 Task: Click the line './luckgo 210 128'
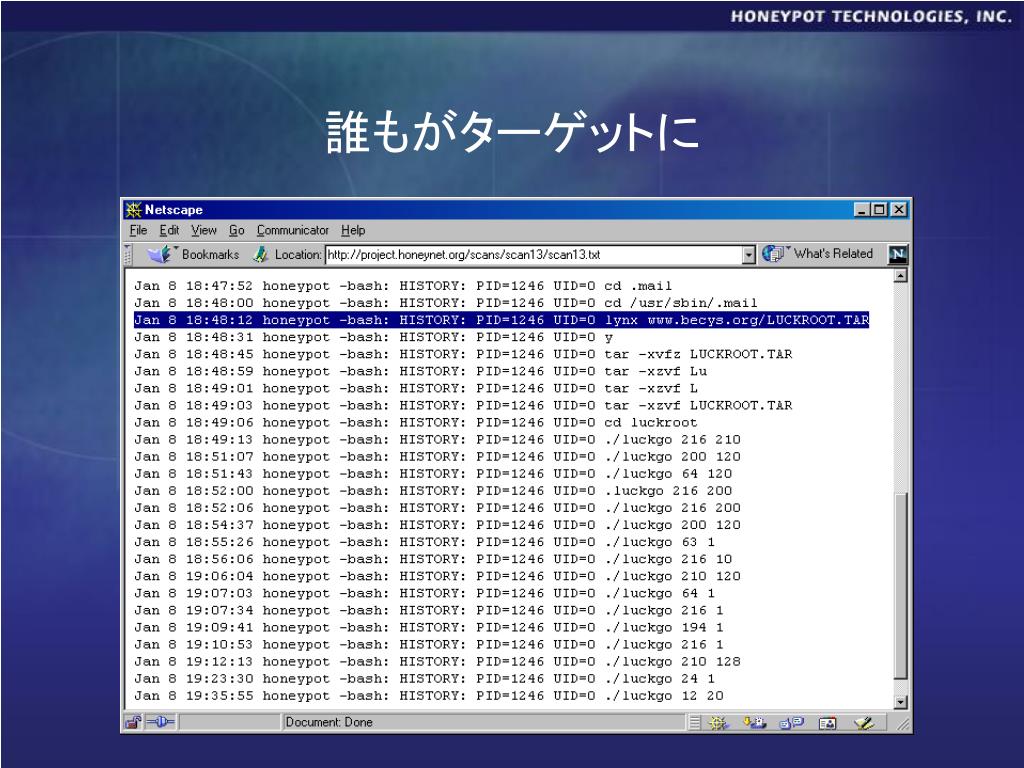pos(437,662)
